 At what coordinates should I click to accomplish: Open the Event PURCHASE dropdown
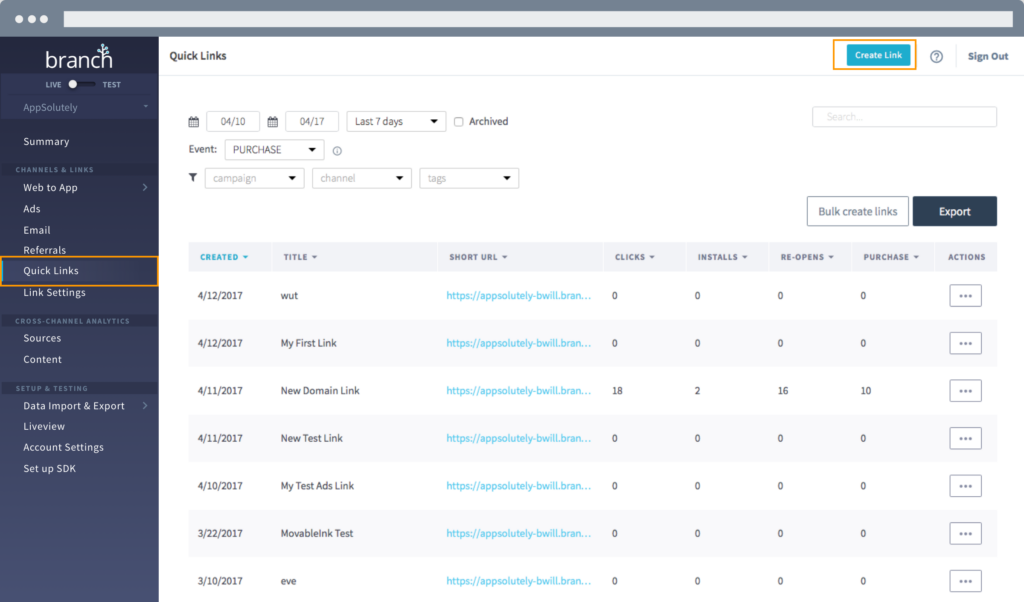tap(274, 150)
